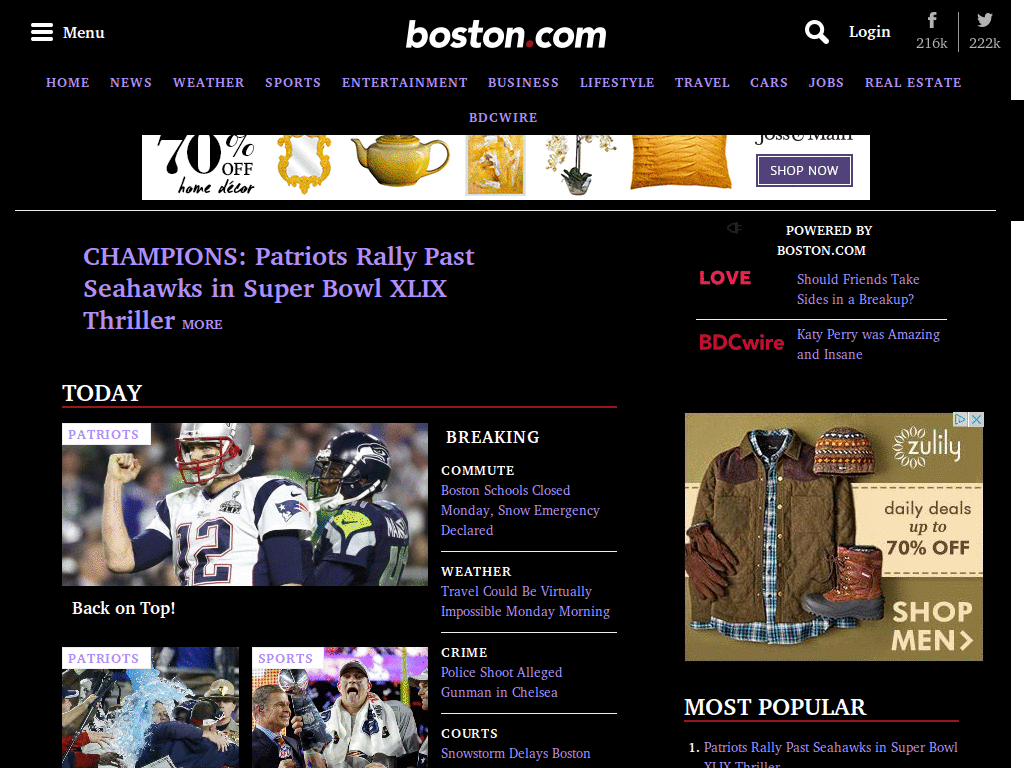Open ENTERTAINMENT section
This screenshot has height=768, width=1024.
(x=404, y=82)
